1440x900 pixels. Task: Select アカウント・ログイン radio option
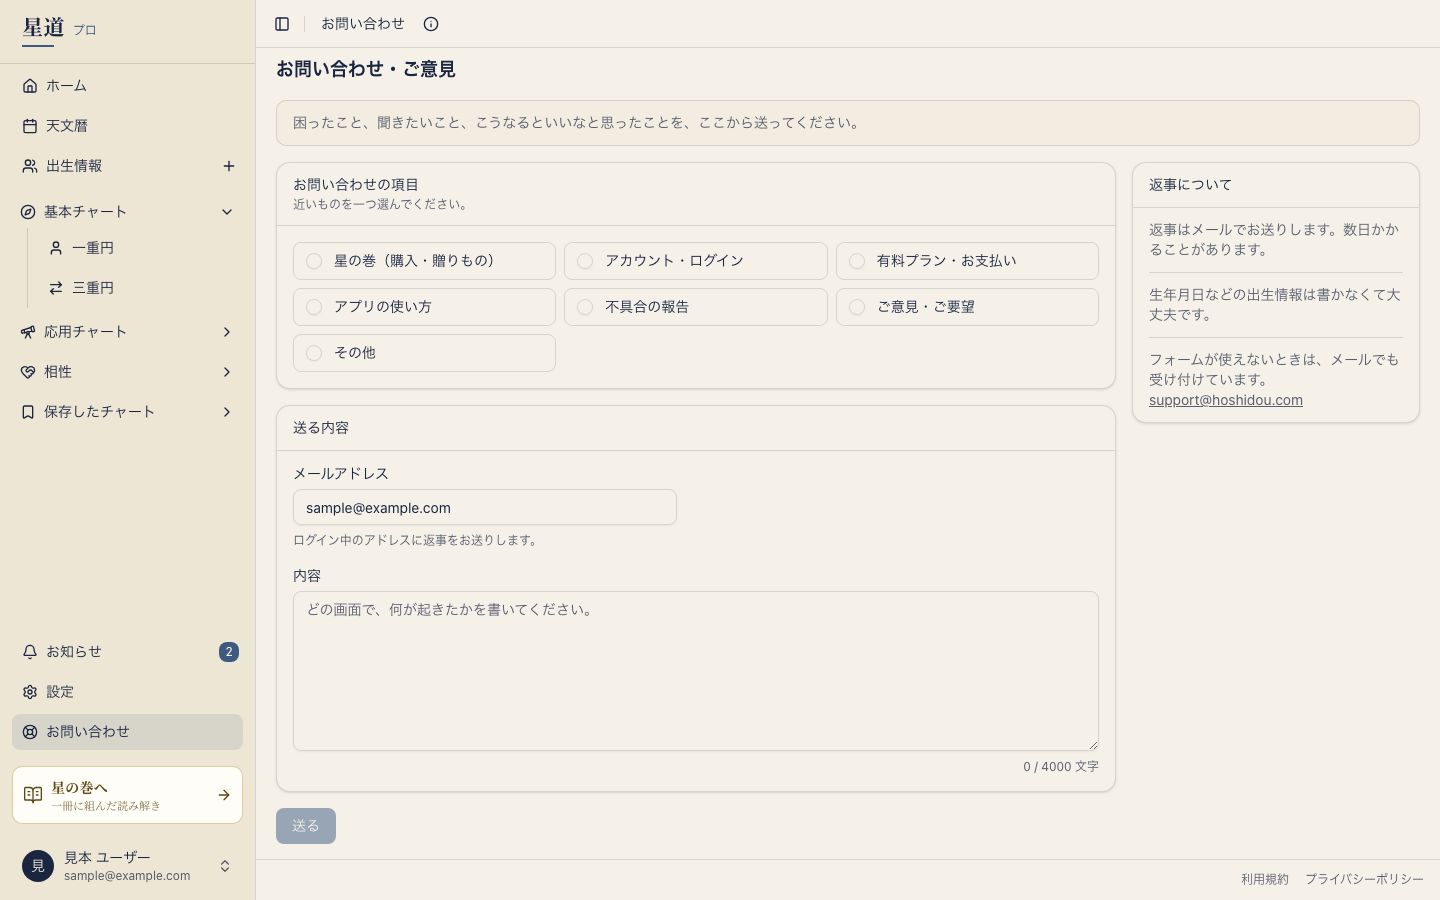[x=696, y=261]
